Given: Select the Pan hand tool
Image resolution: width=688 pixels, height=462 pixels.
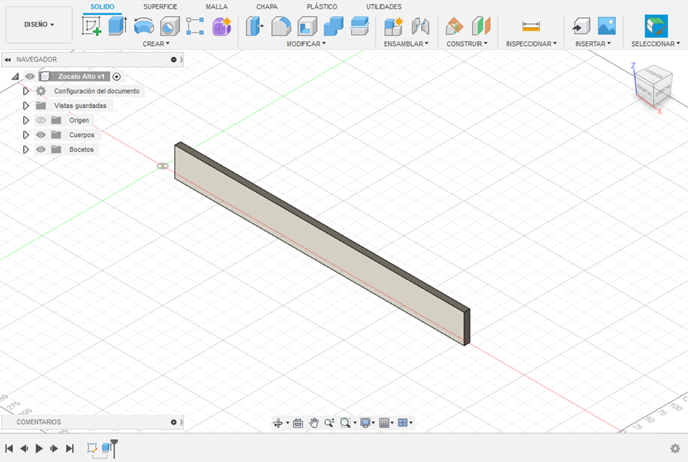Looking at the screenshot, I should coord(313,423).
